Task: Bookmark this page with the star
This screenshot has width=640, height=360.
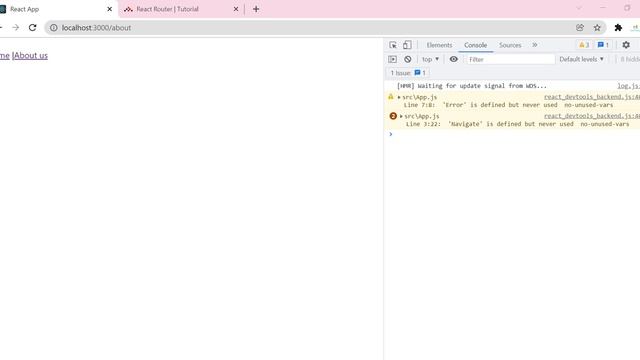Action: (x=597, y=28)
